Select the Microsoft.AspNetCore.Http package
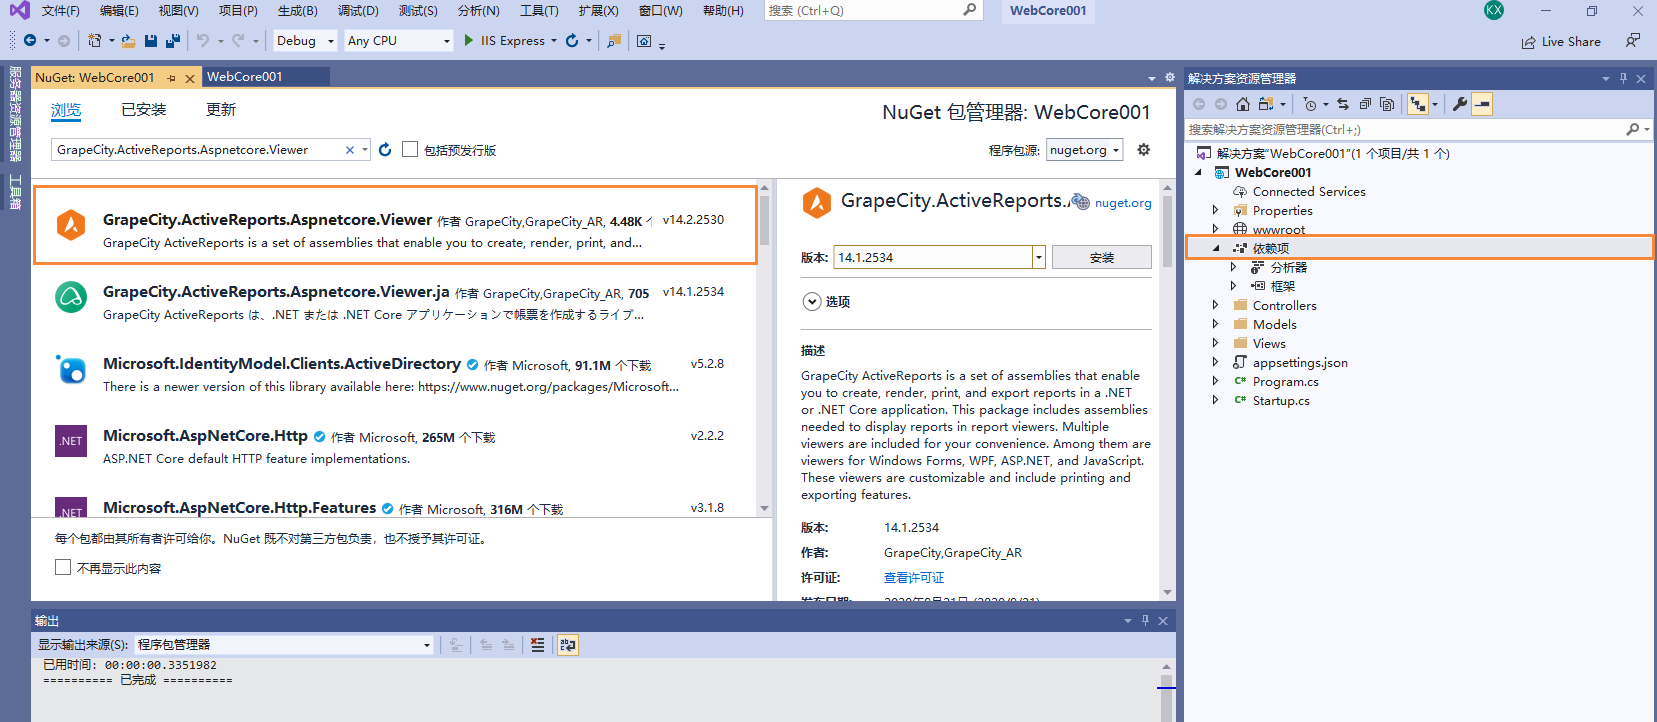 click(395, 446)
